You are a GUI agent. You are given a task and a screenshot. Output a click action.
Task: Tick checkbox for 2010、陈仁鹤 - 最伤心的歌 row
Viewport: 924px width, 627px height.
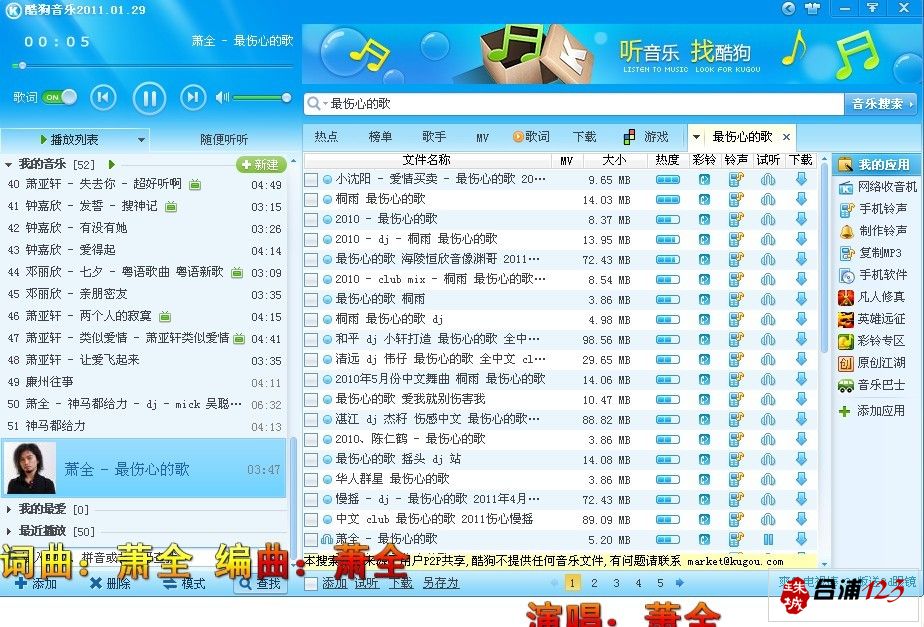(311, 440)
